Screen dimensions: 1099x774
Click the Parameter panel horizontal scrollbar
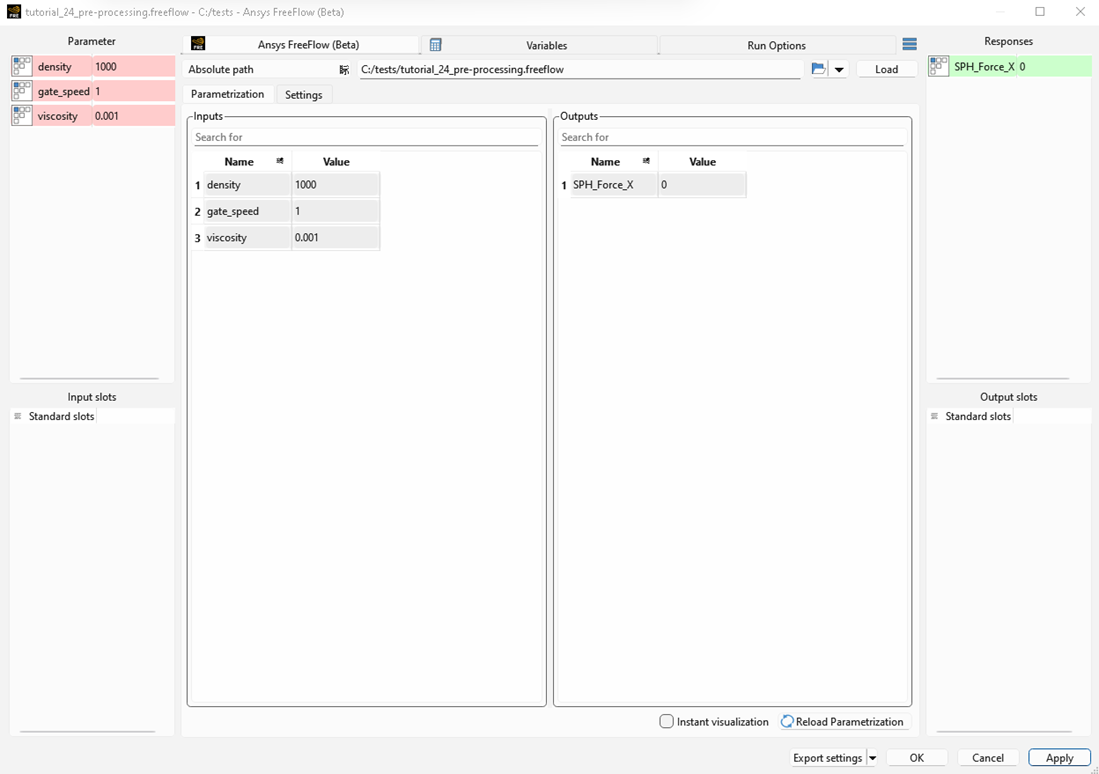[90, 379]
